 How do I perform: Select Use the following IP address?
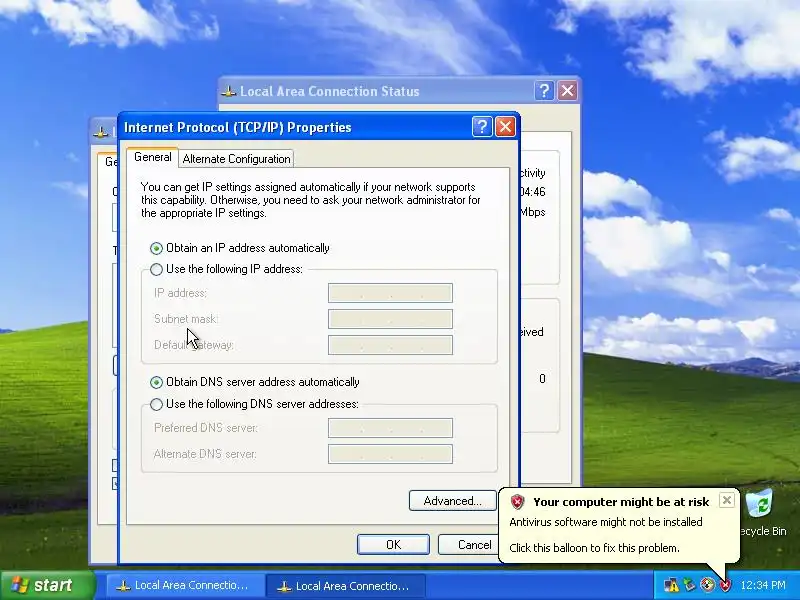click(x=227, y=269)
